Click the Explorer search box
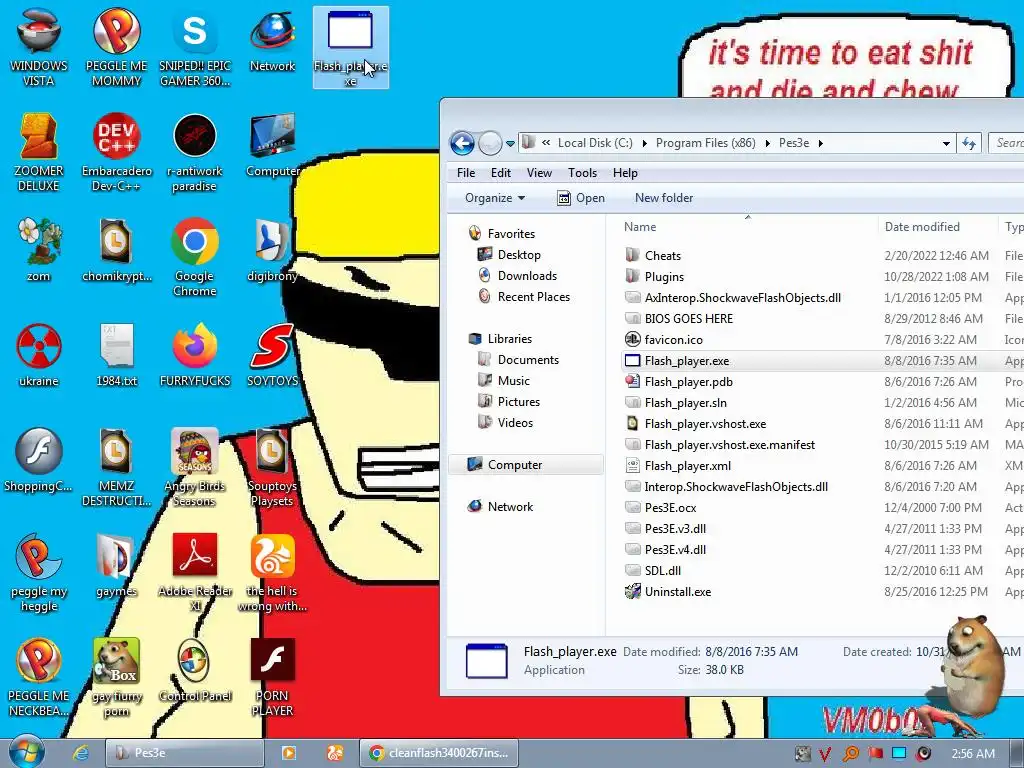This screenshot has height=768, width=1024. coord(1006,143)
